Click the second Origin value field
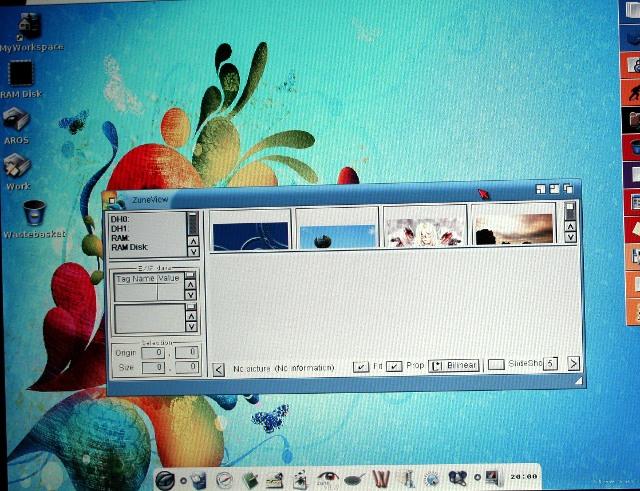The width and height of the screenshot is (640, 491). [x=187, y=352]
